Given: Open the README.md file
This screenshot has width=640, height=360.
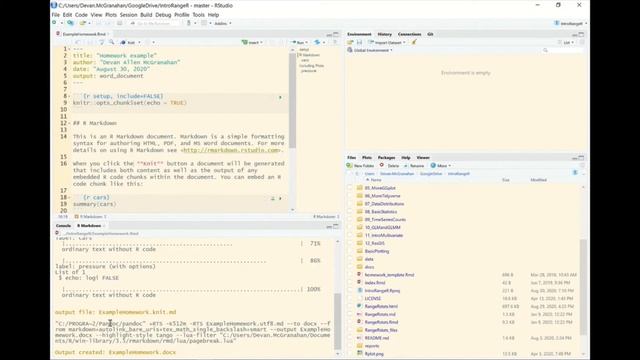Looking at the screenshot, I should [377, 338].
